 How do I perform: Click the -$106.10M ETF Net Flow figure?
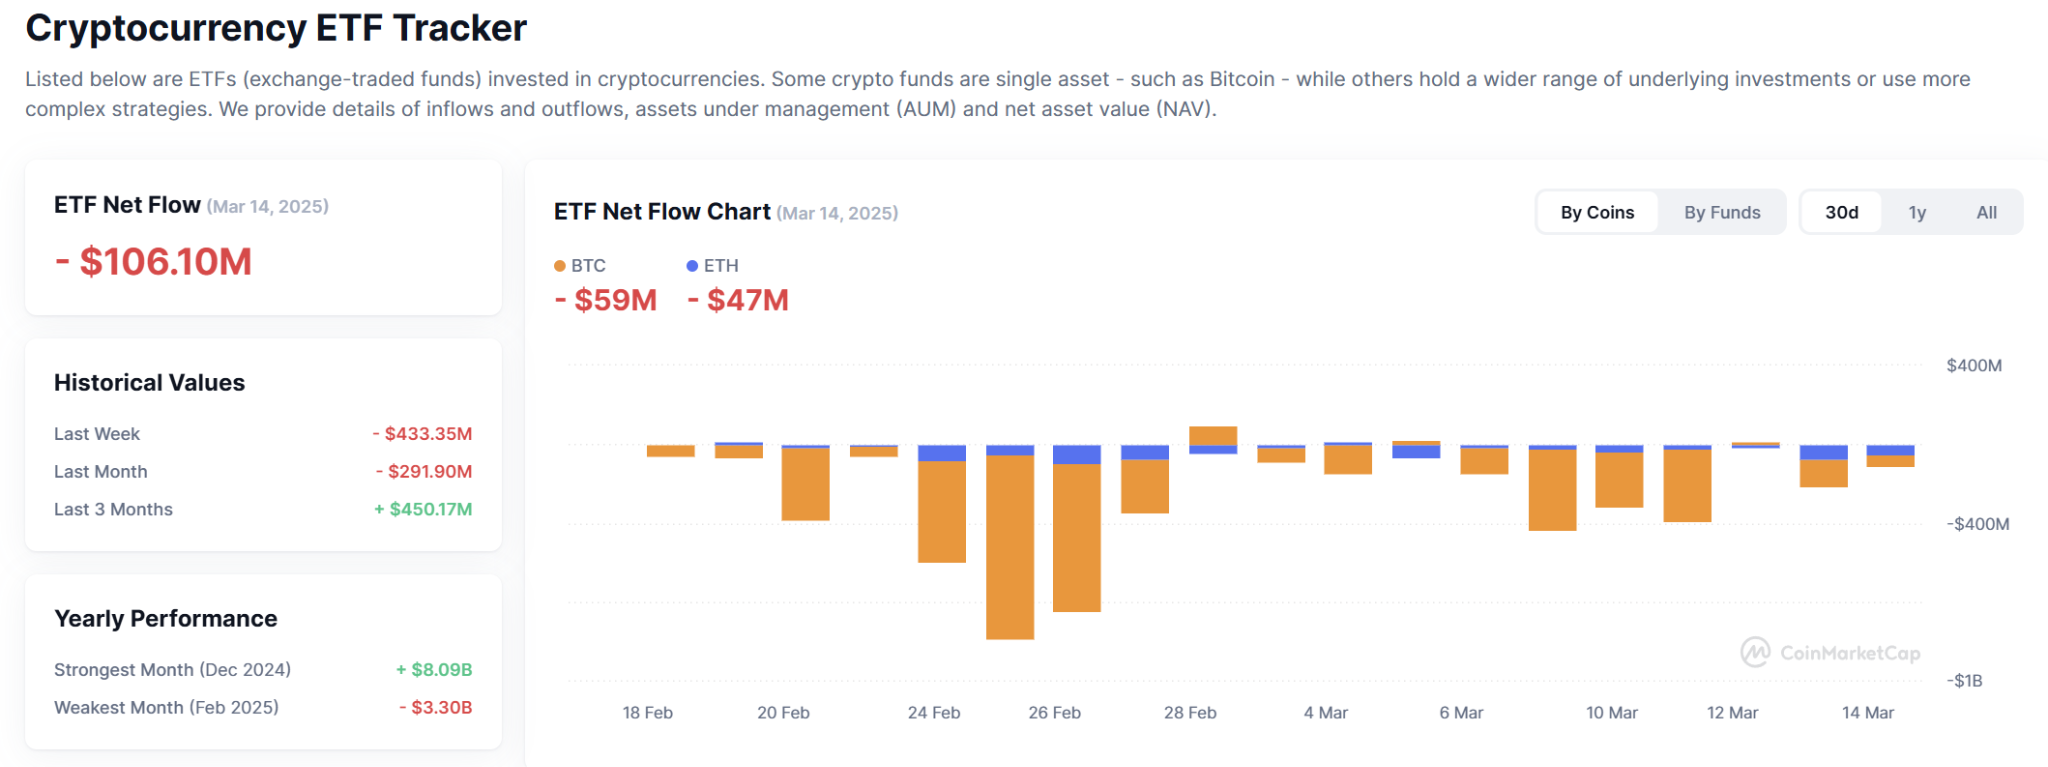[x=153, y=262]
